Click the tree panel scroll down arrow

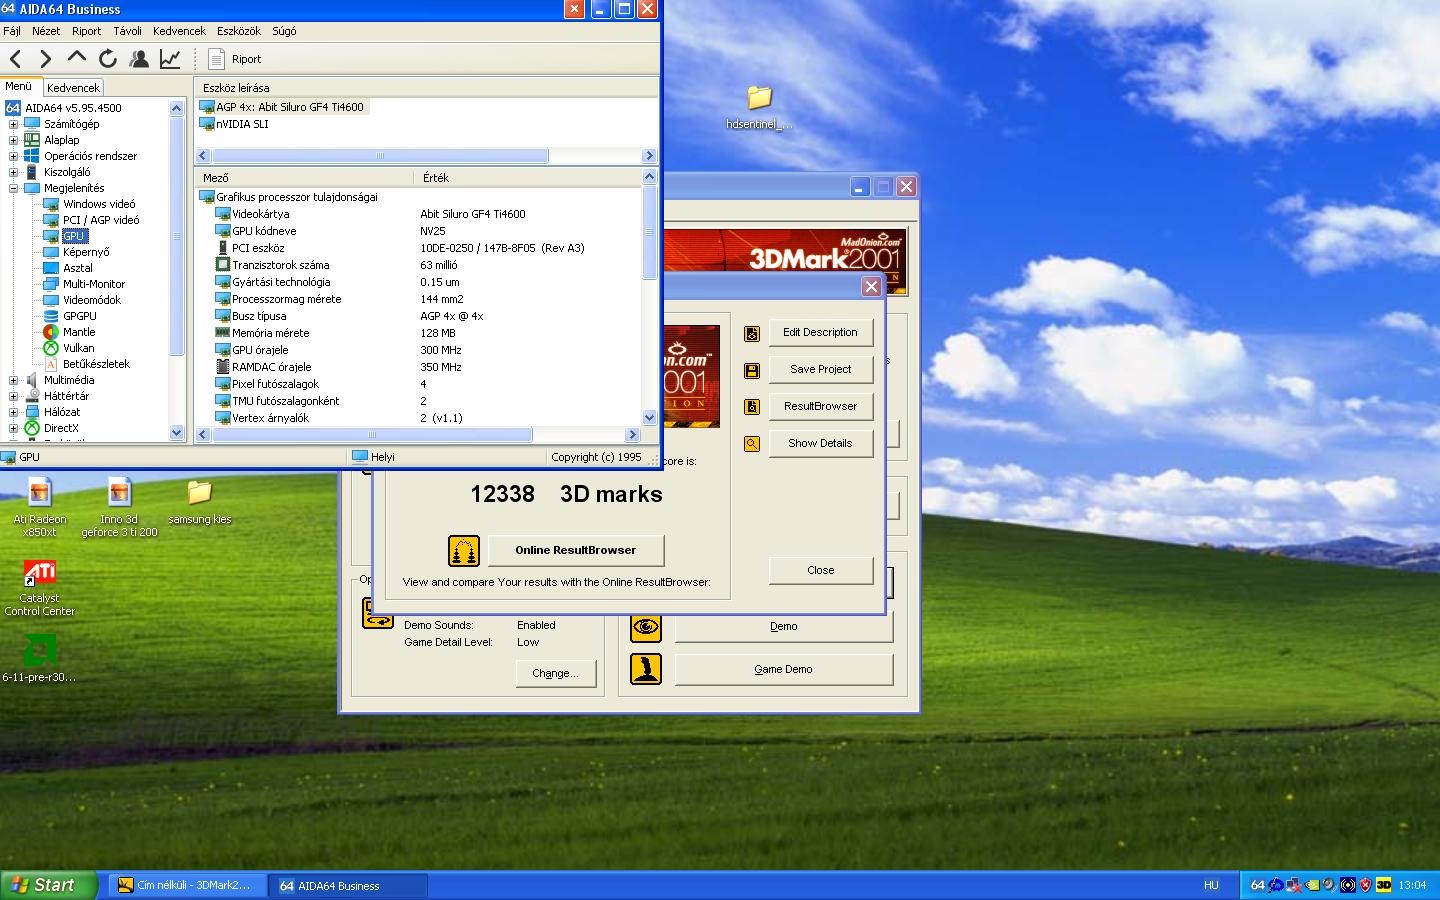[177, 433]
